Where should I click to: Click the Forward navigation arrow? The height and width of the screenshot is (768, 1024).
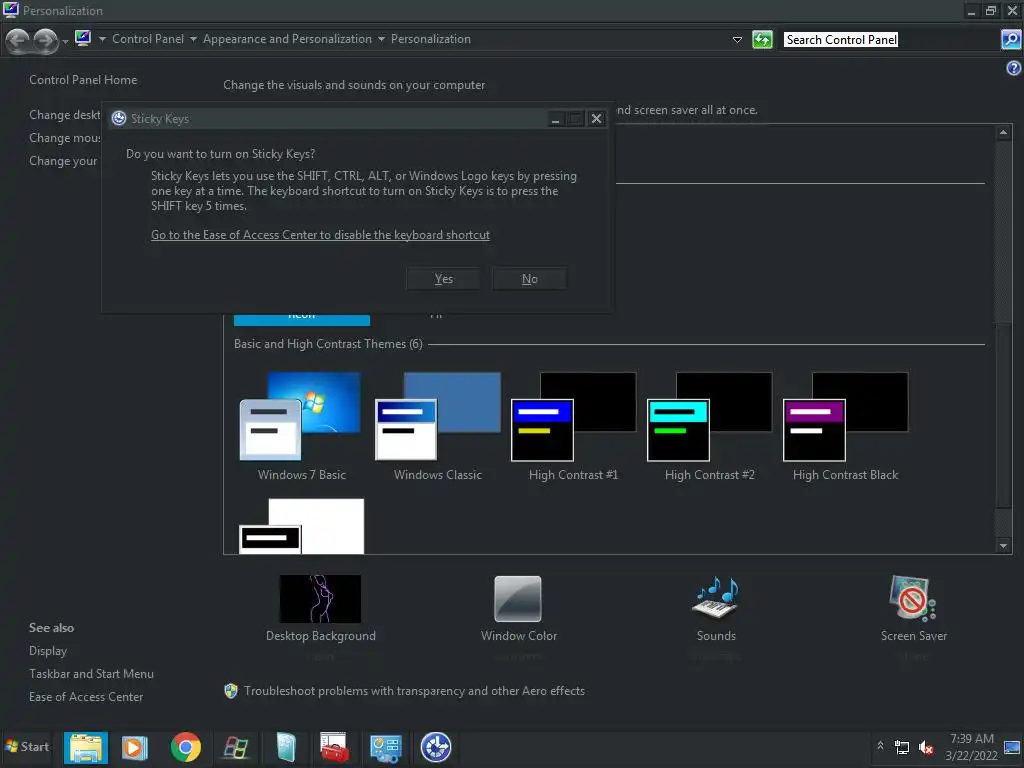pos(45,40)
